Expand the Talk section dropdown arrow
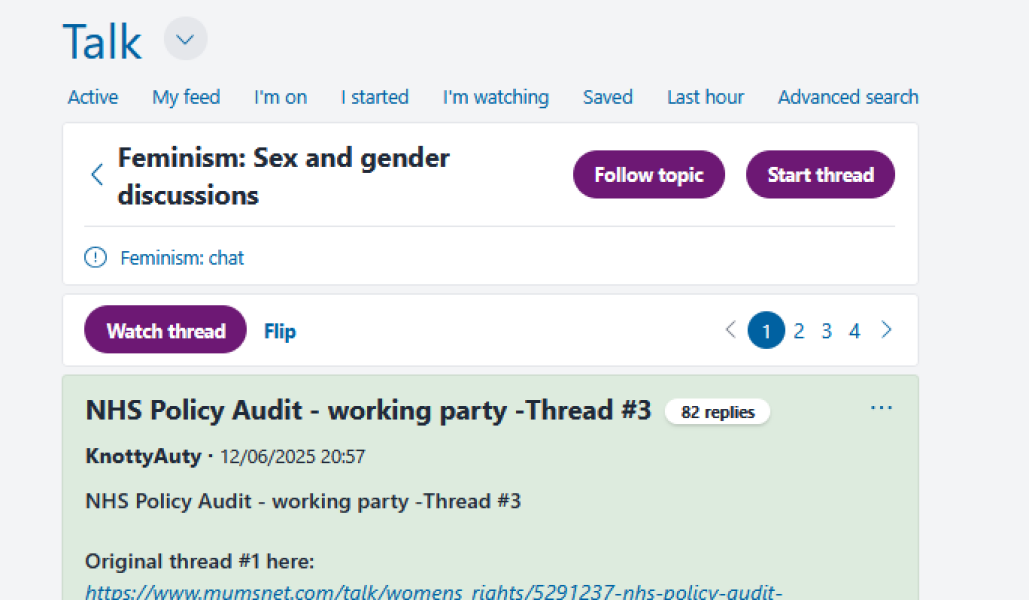Screen dimensions: 1029x600 point(184,39)
